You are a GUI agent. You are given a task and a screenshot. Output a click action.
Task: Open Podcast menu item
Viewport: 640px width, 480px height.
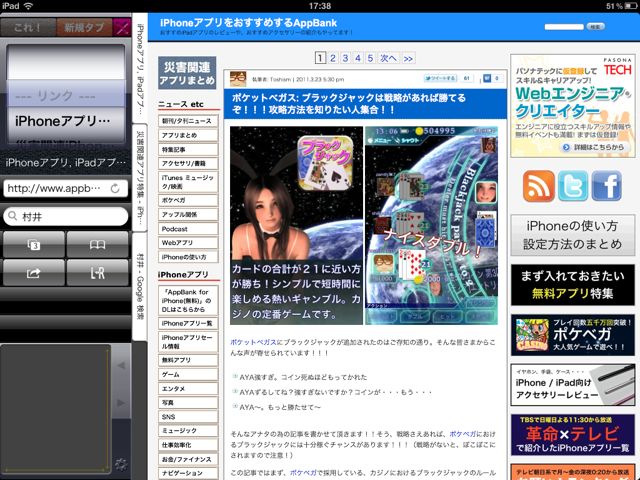tap(188, 229)
